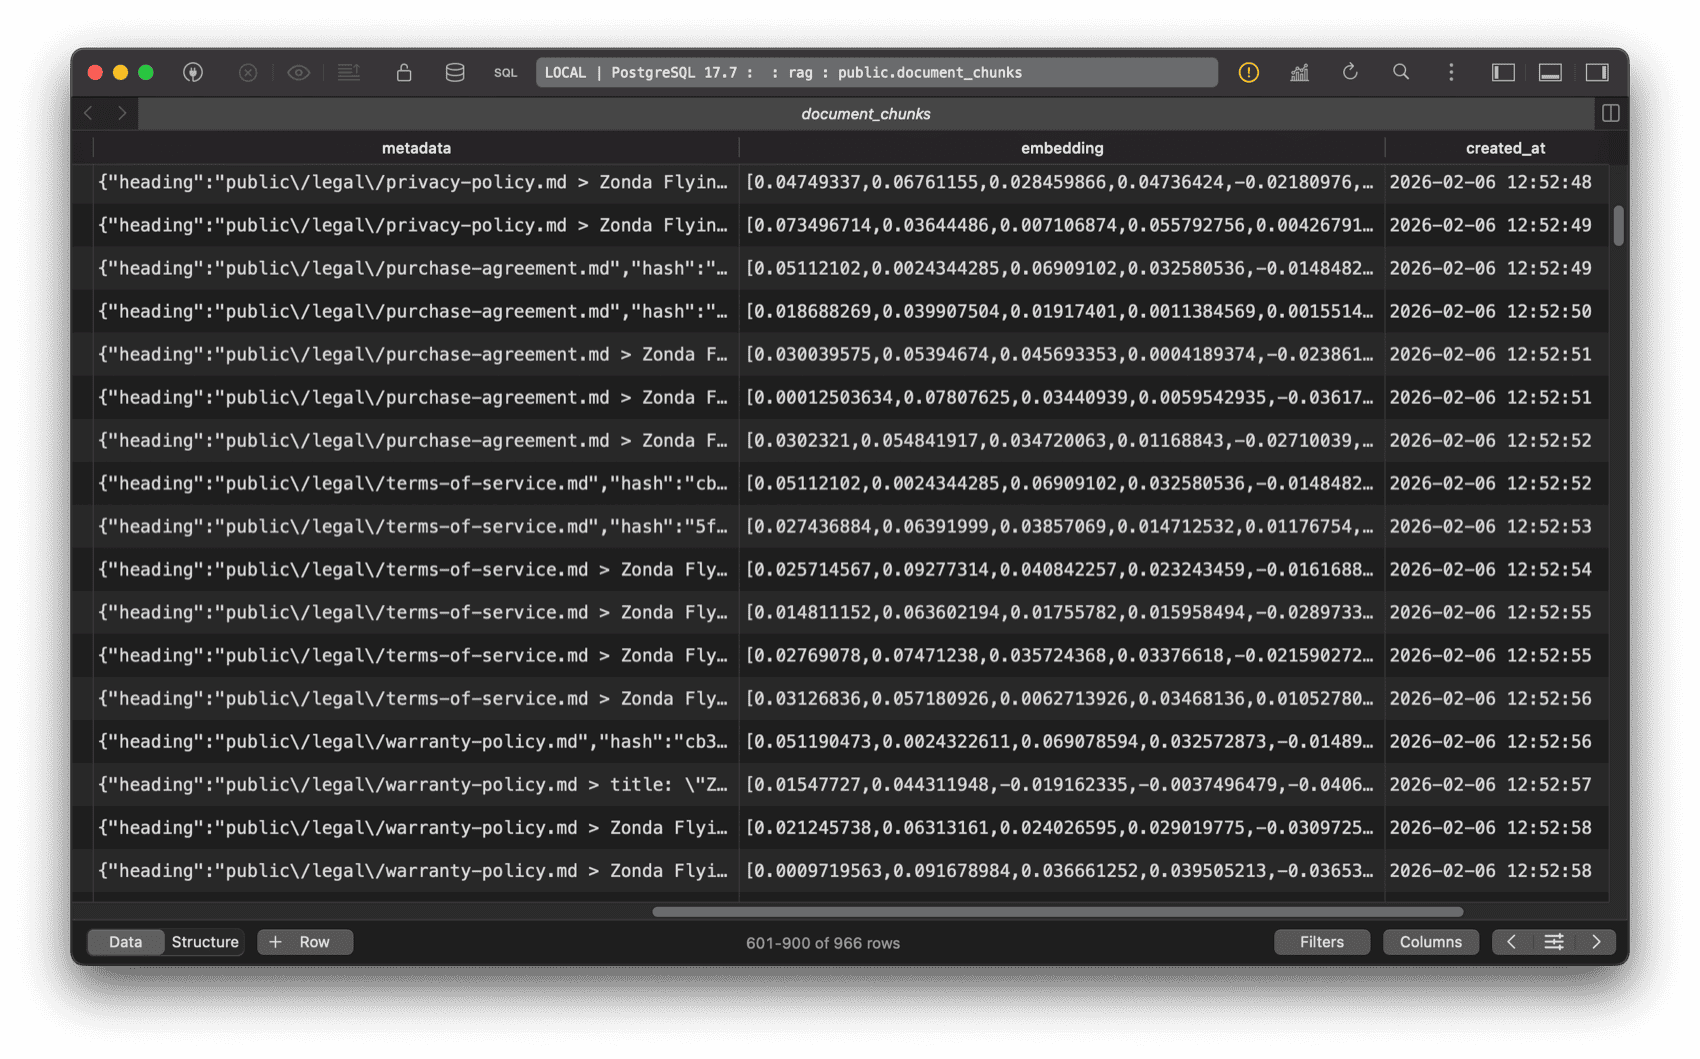1700x1059 pixels.
Task: Open the query analytics chart icon
Action: [1300, 72]
